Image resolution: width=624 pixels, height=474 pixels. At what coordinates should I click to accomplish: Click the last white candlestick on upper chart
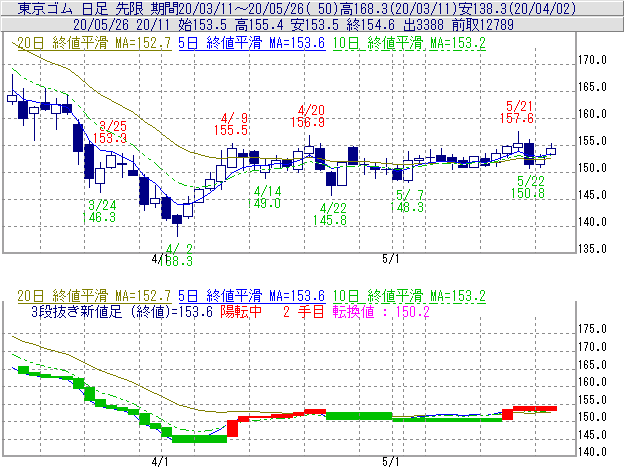pyautogui.click(x=551, y=151)
